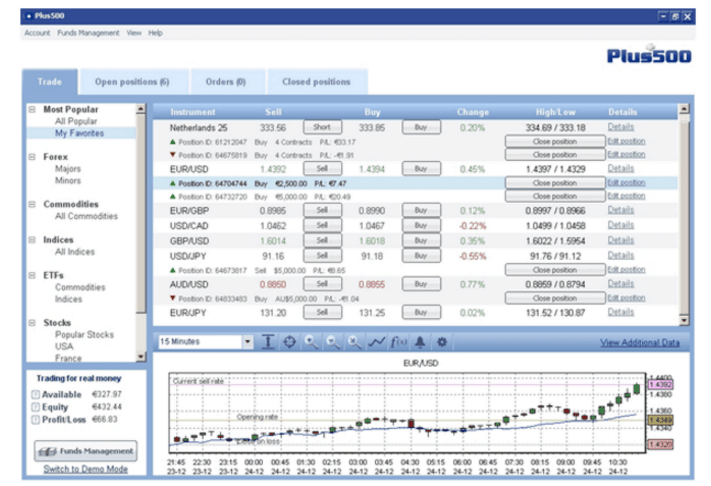Open the Help menu
Image resolution: width=711 pixels, height=486 pixels.
[155, 33]
